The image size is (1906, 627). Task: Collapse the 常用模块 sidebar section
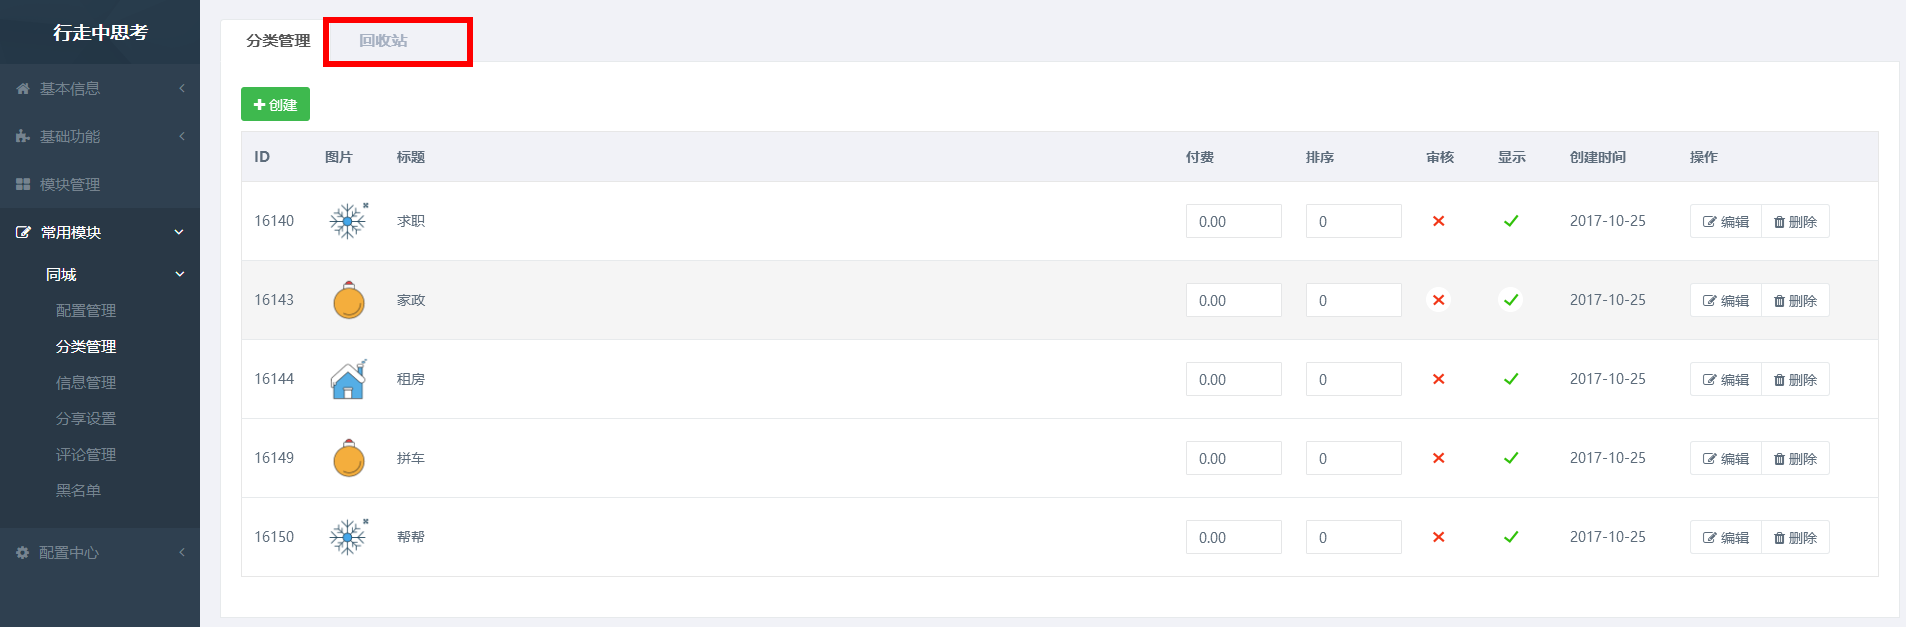(100, 232)
